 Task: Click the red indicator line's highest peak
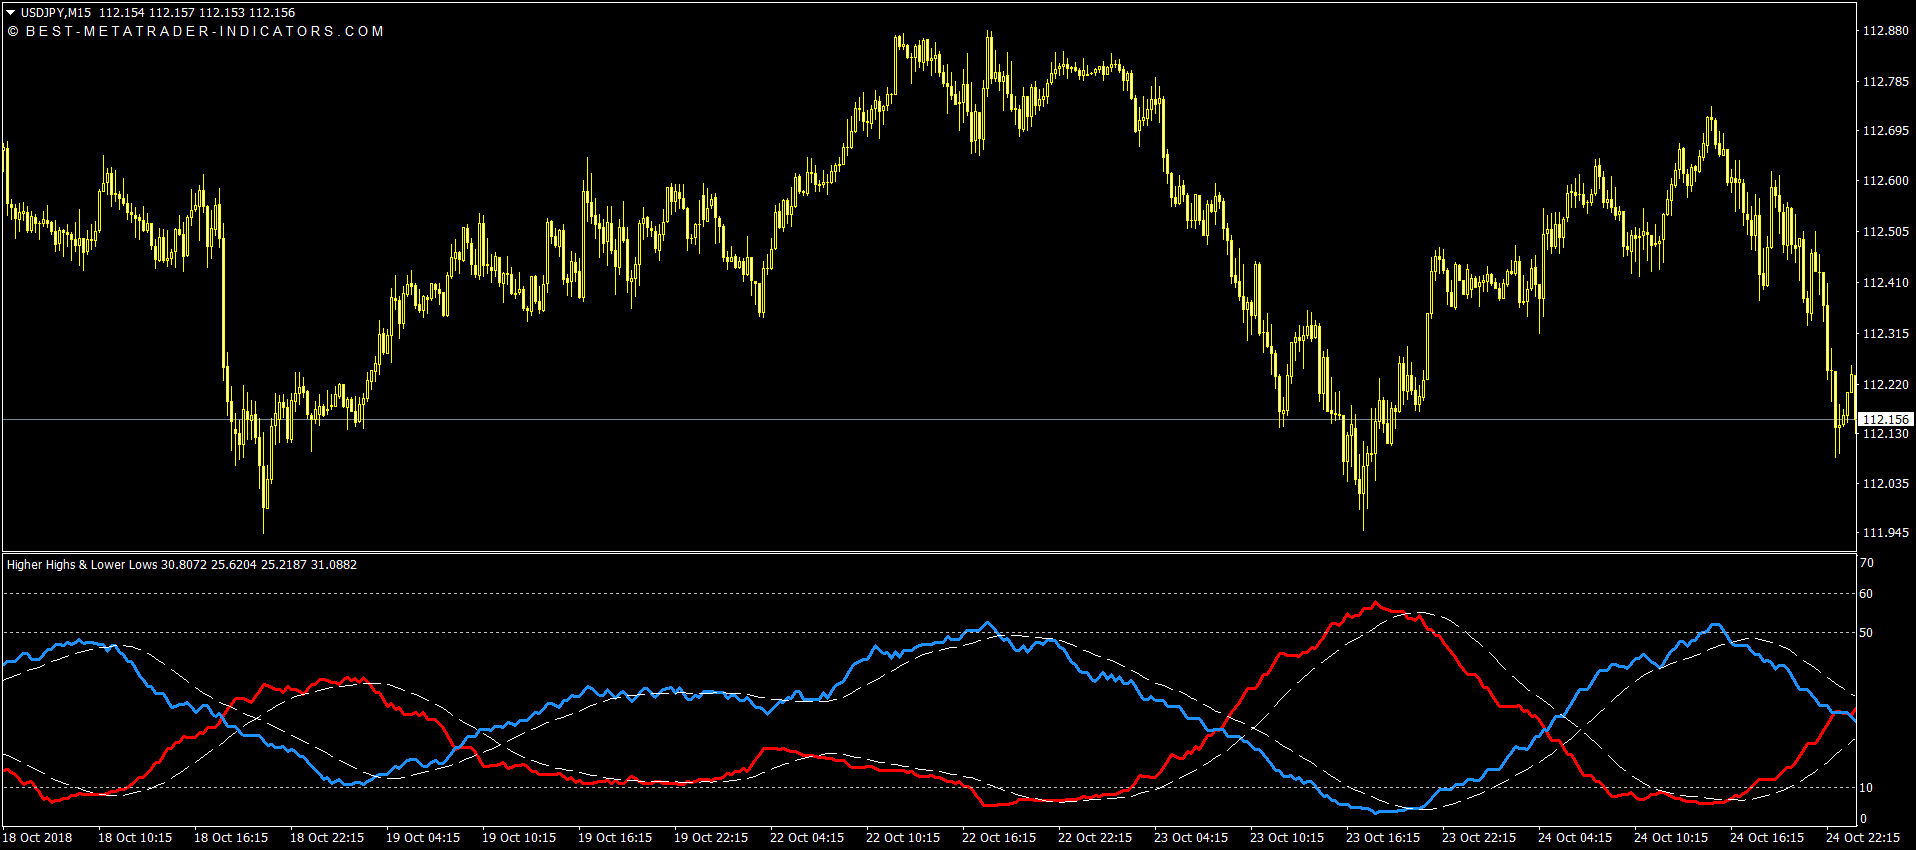1376,603
